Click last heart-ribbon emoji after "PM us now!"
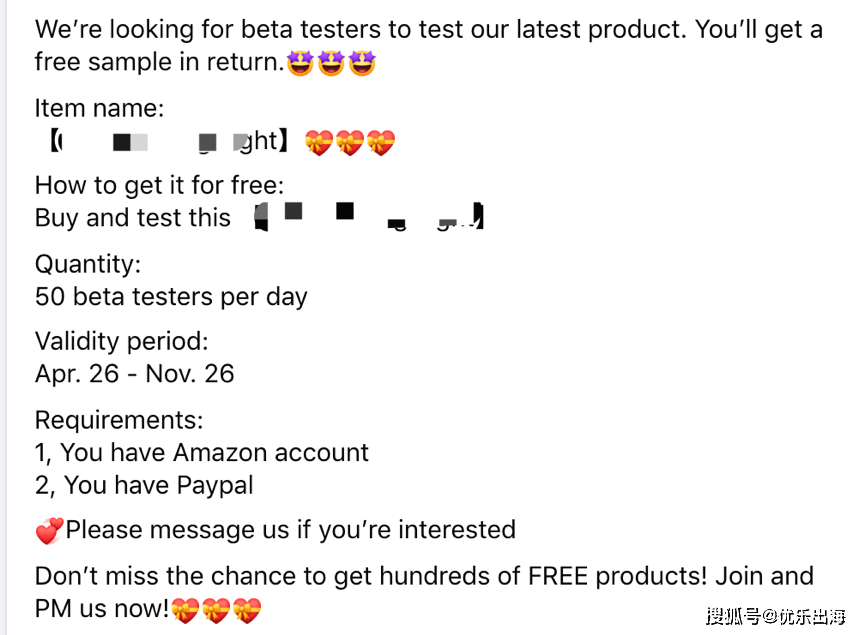 click(x=247, y=609)
